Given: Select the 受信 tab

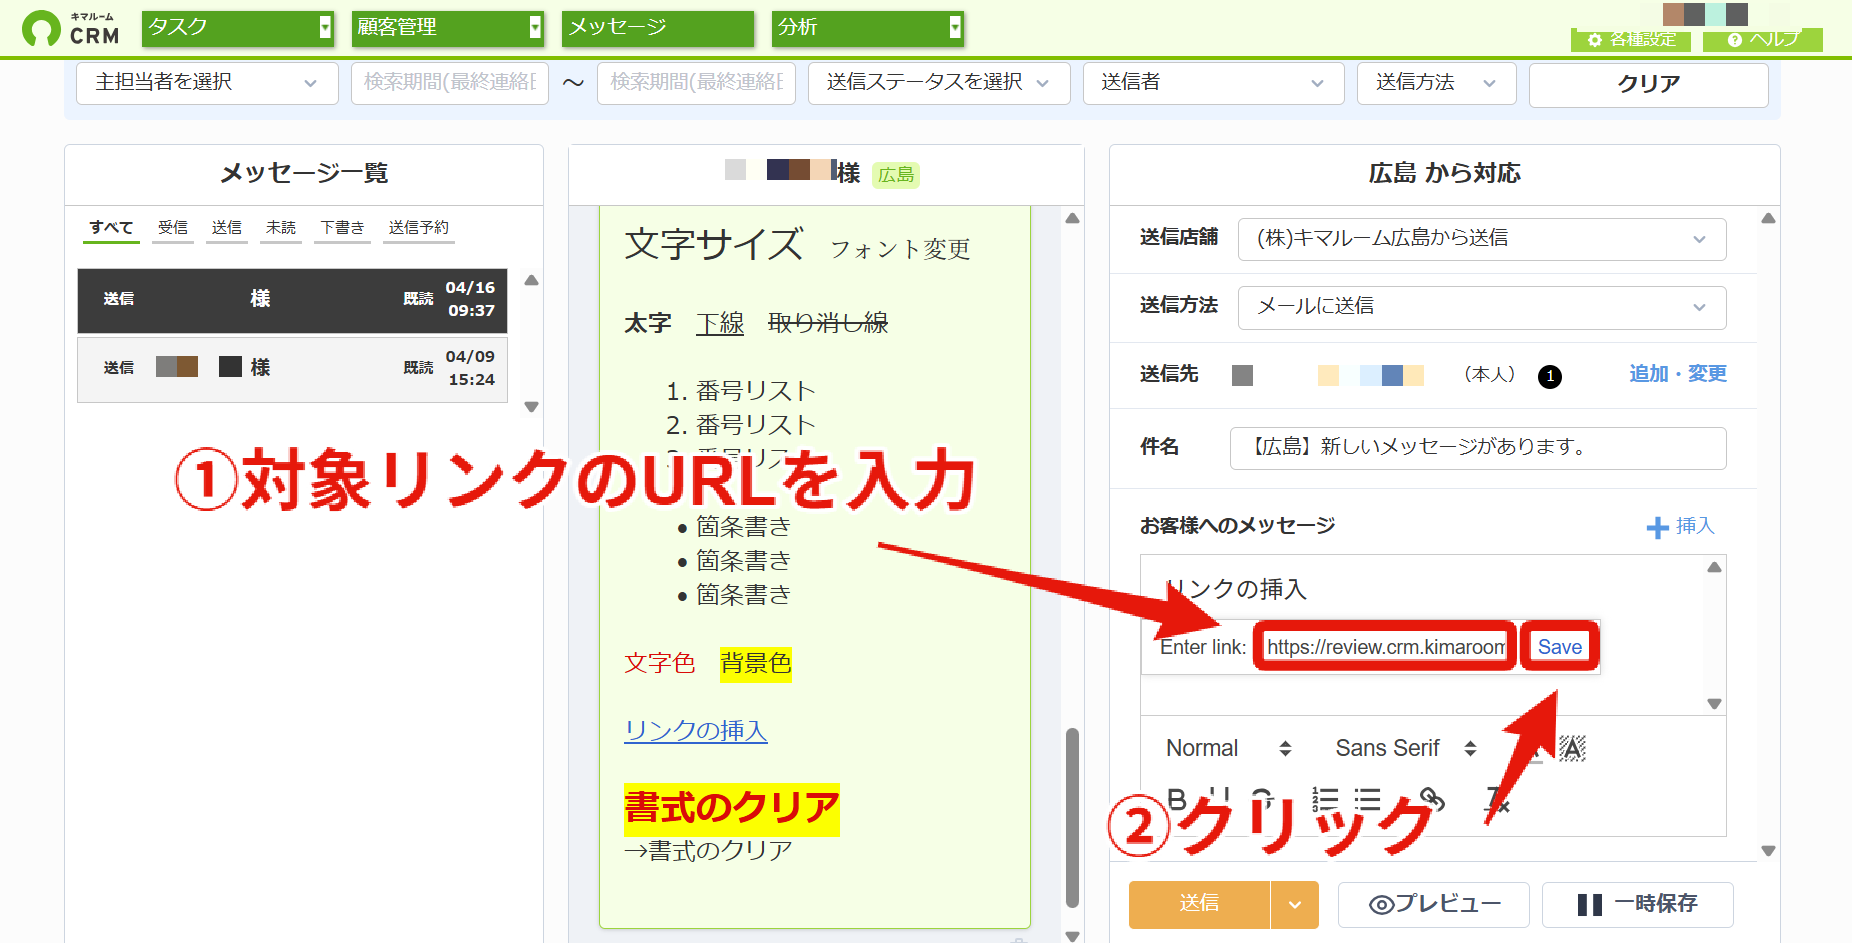Looking at the screenshot, I should pyautogui.click(x=173, y=228).
